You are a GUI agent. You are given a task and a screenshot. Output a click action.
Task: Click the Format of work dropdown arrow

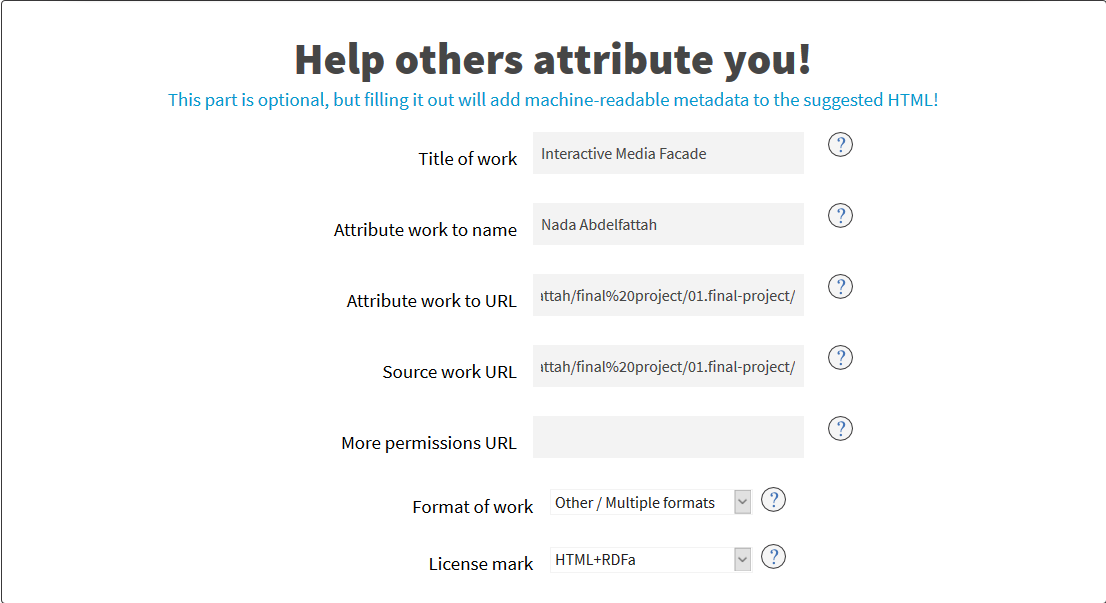[742, 503]
